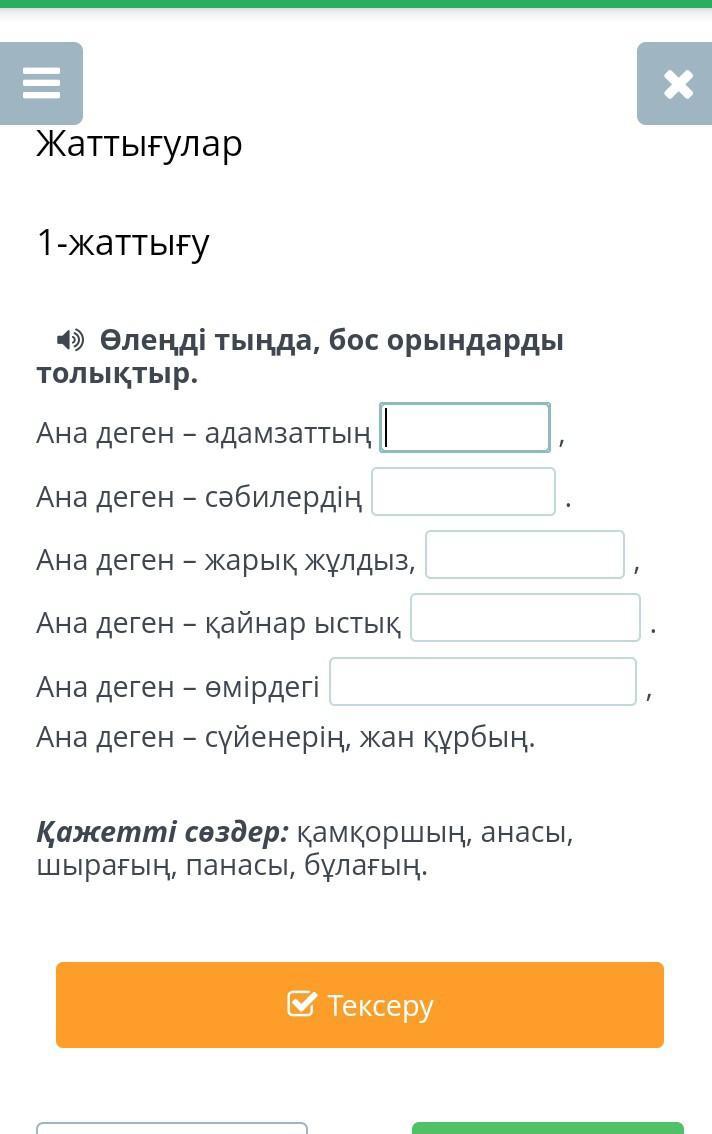
Task: Tap the green button at bottom right
Action: [x=548, y=1128]
